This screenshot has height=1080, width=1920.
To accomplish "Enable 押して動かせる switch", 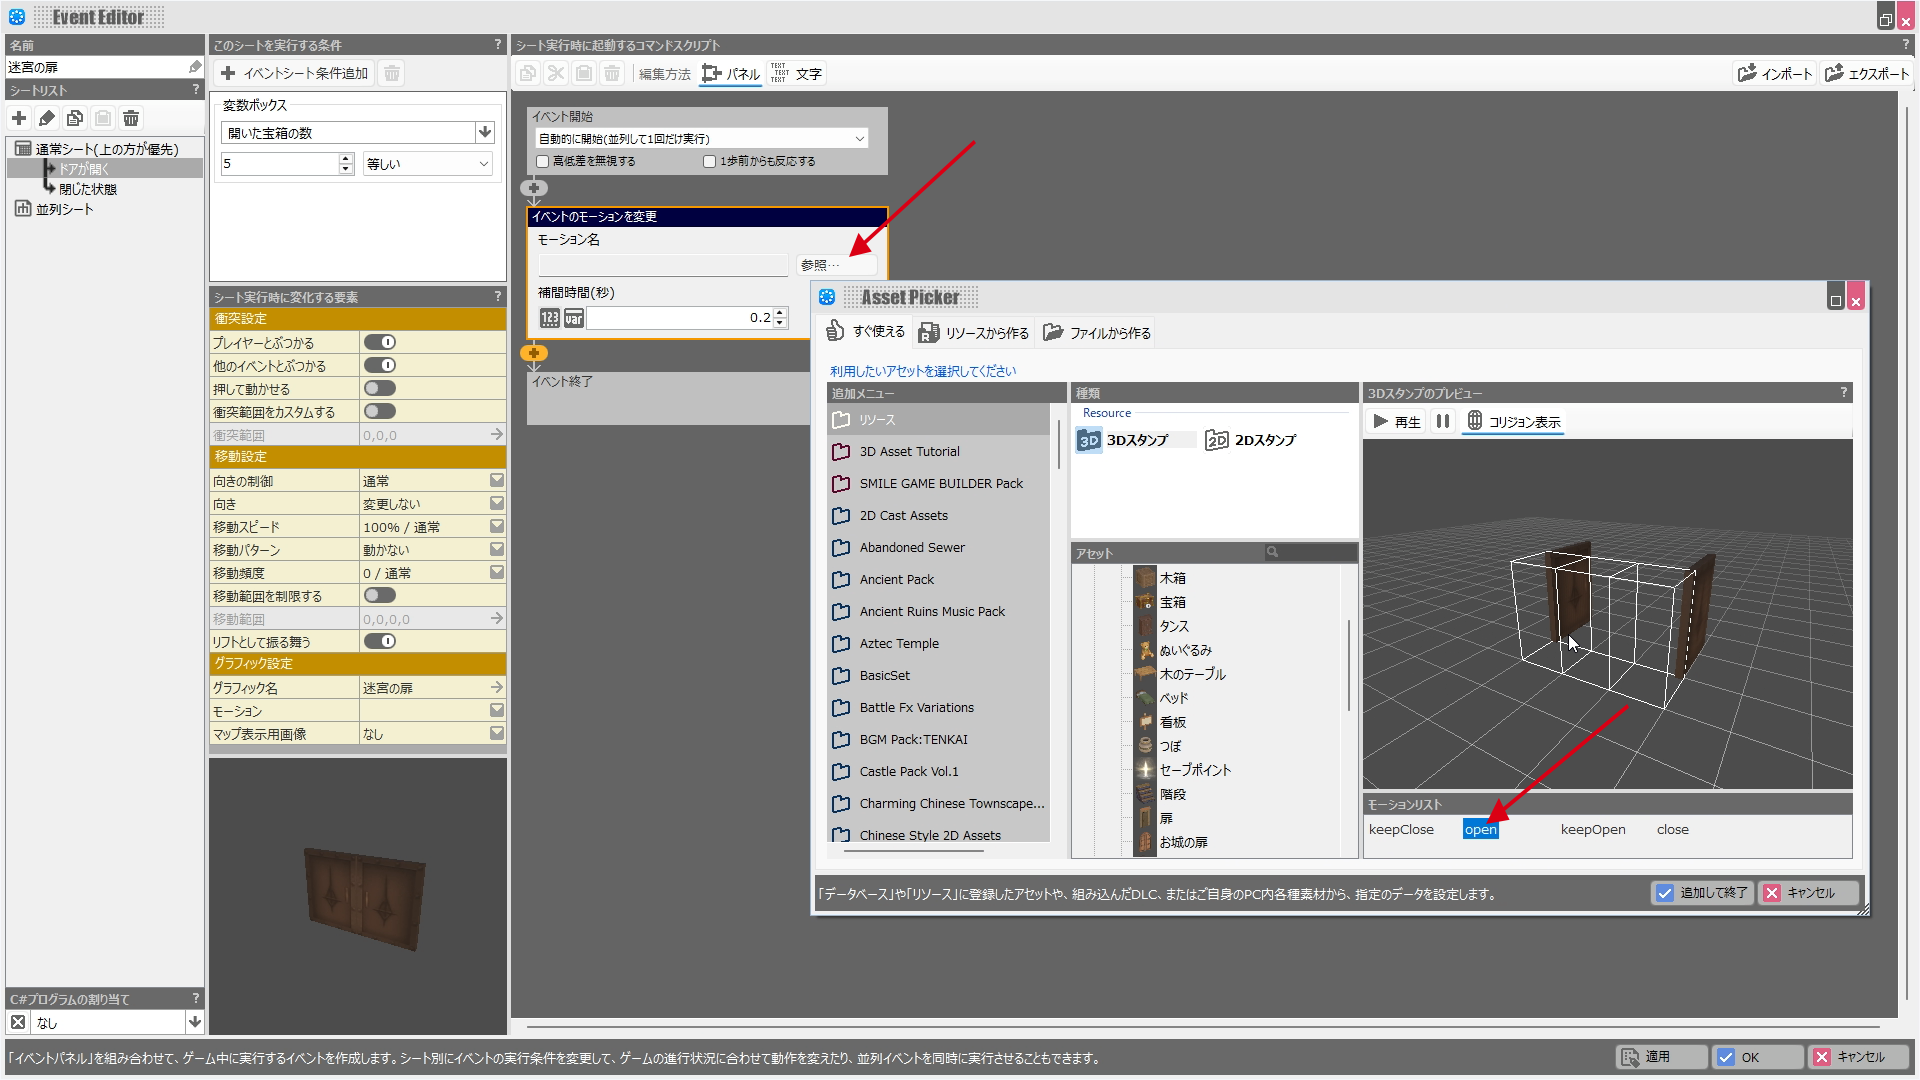I will pos(380,388).
